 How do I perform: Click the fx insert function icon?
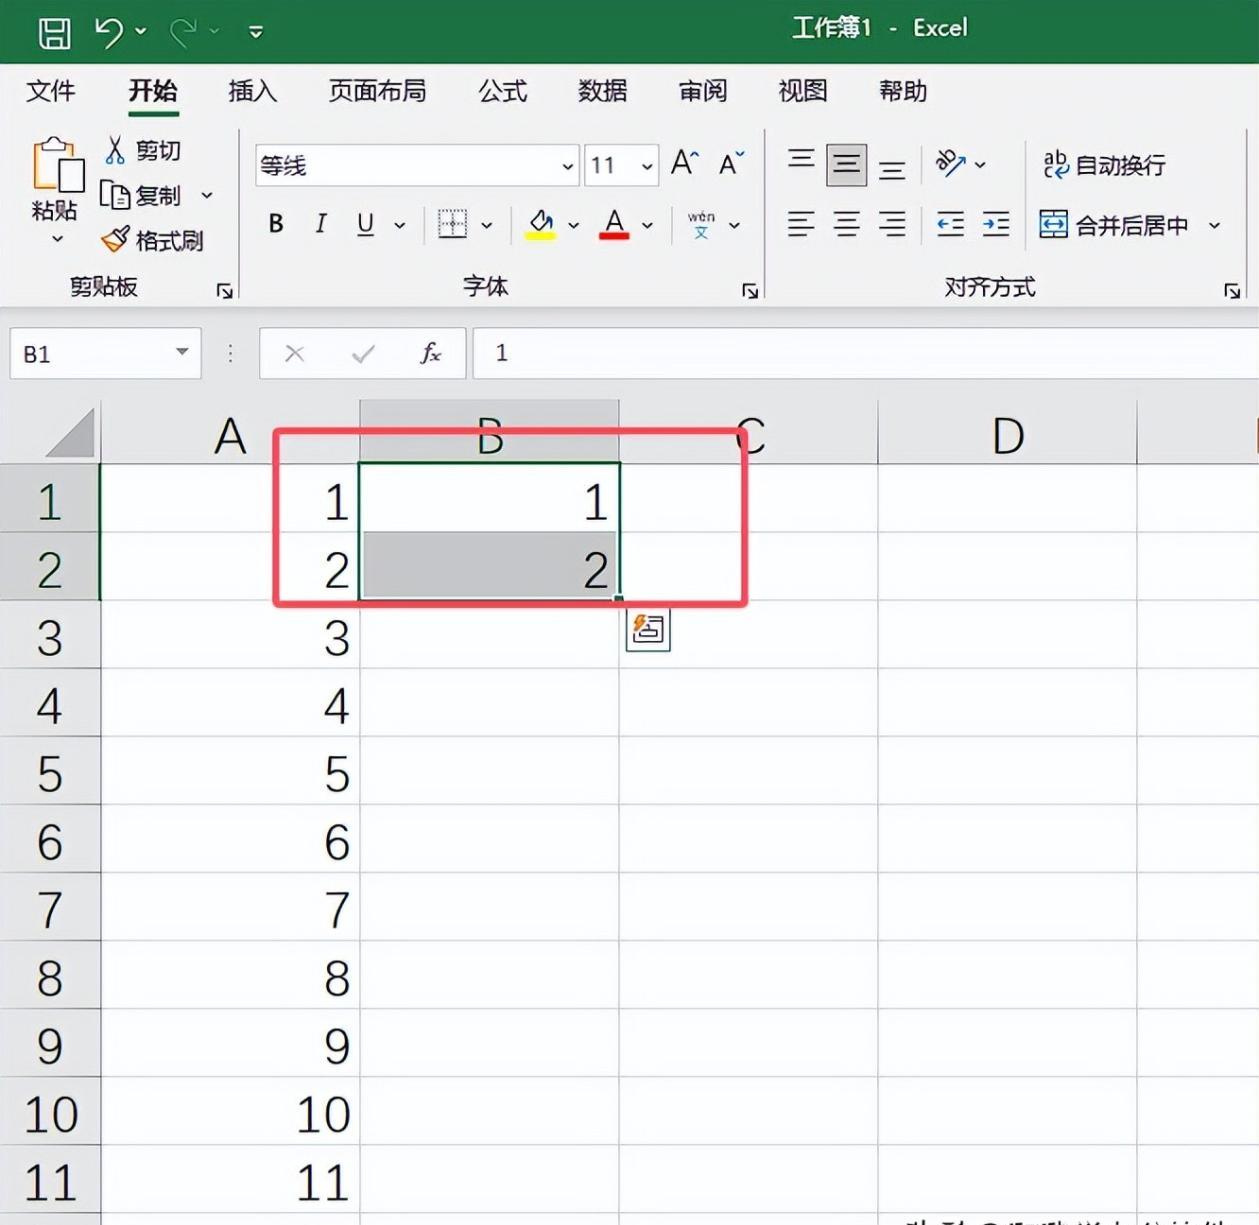430,353
